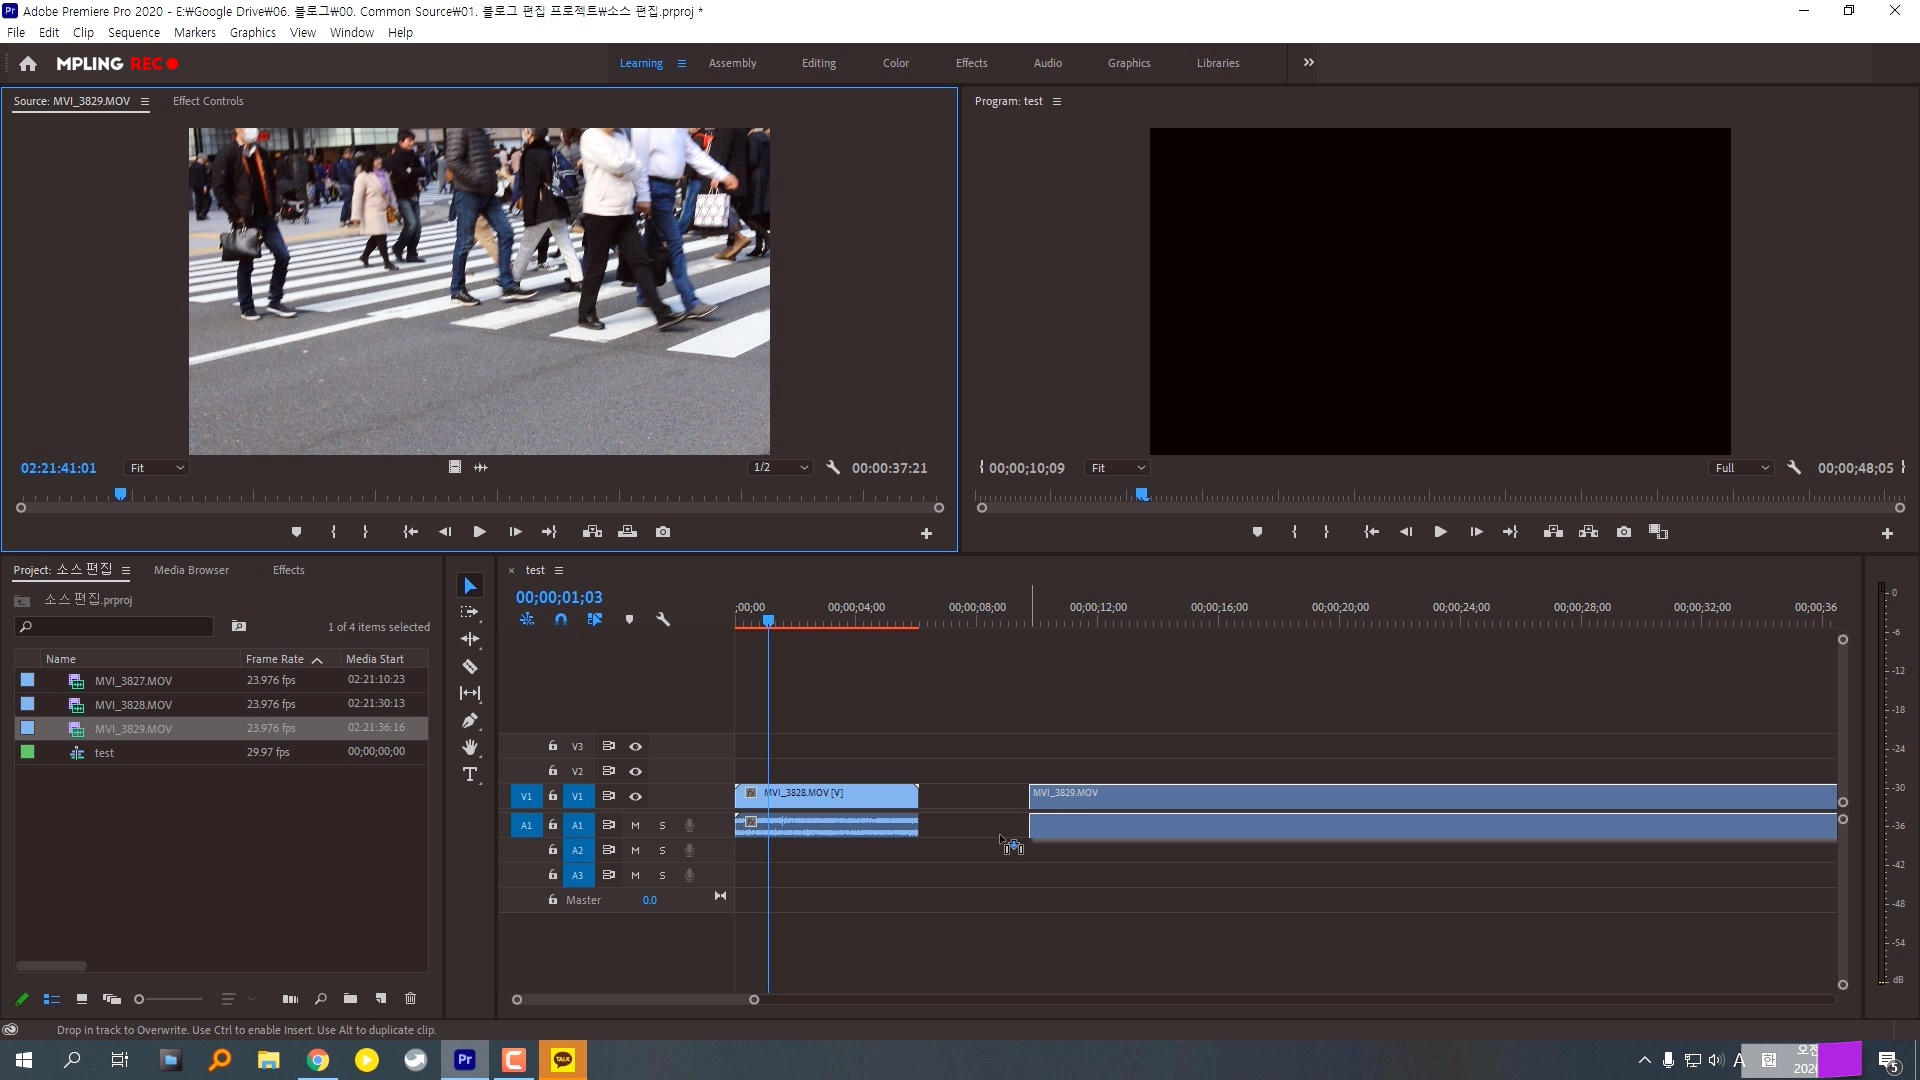Screen dimensions: 1920x1080
Task: Mute audio track A1
Action: 635,825
